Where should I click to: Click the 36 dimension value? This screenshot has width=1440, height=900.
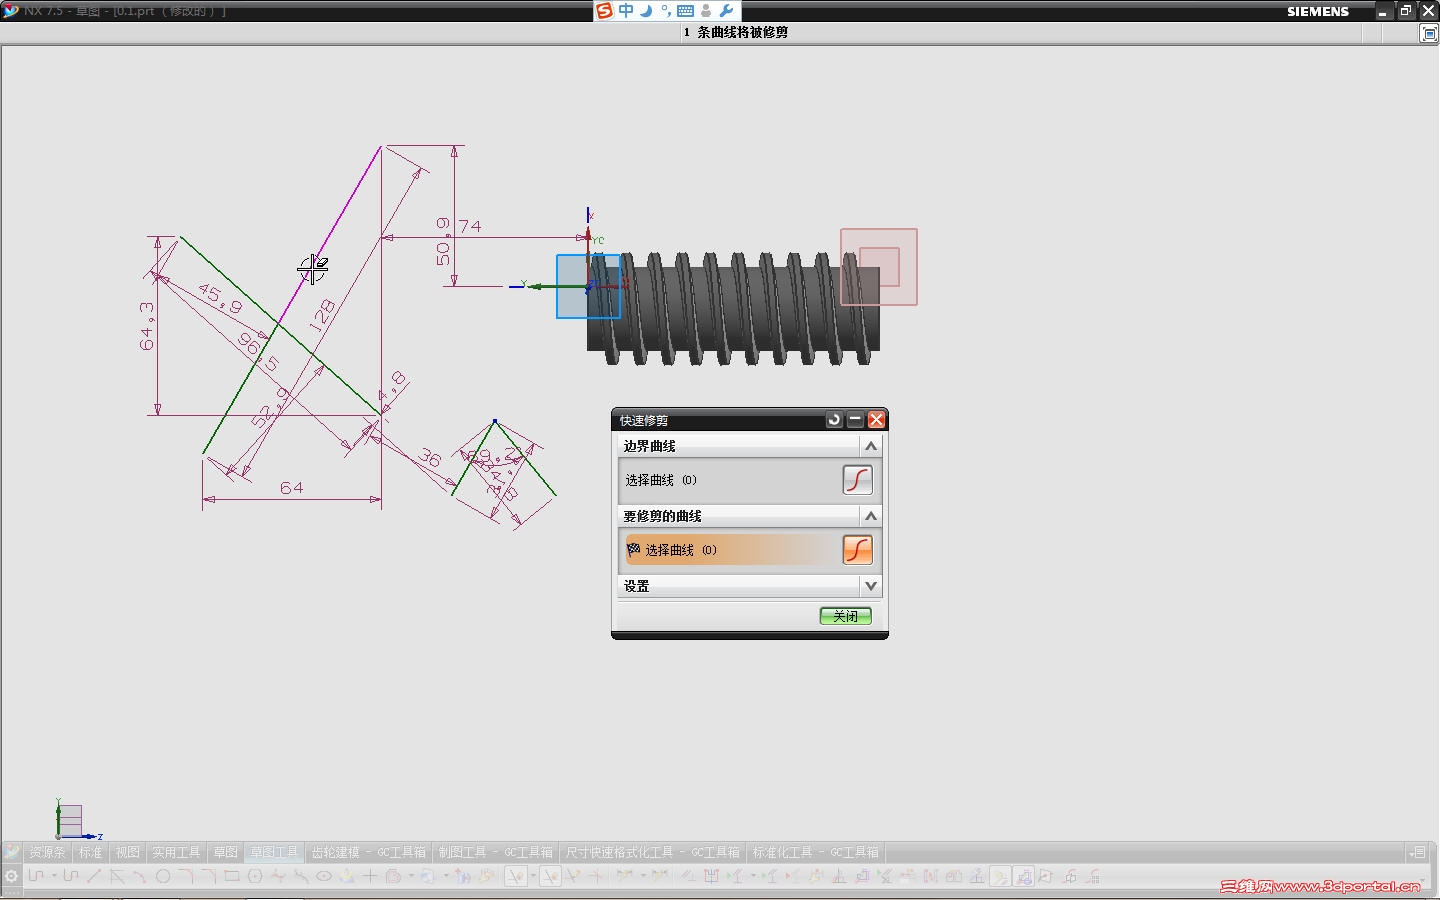(430, 458)
